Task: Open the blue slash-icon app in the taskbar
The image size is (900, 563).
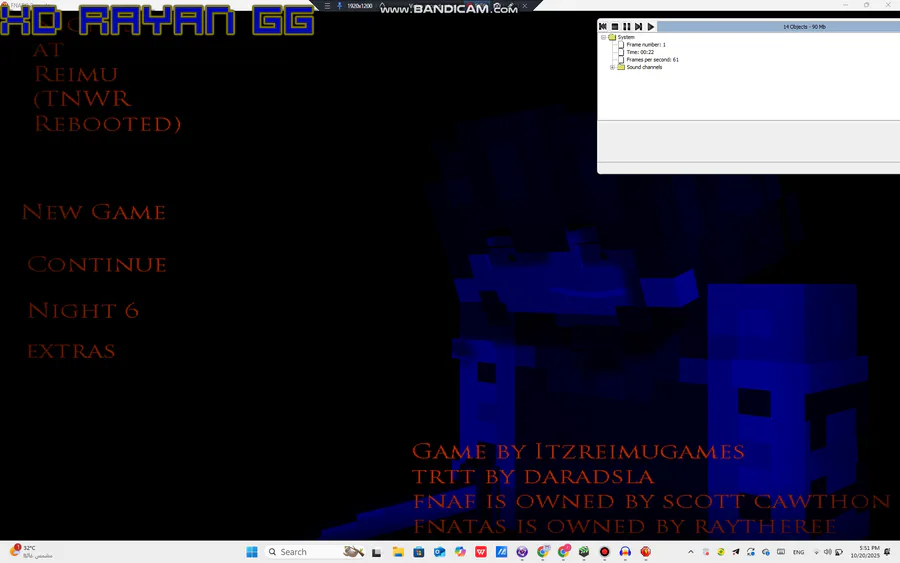Action: tap(501, 552)
